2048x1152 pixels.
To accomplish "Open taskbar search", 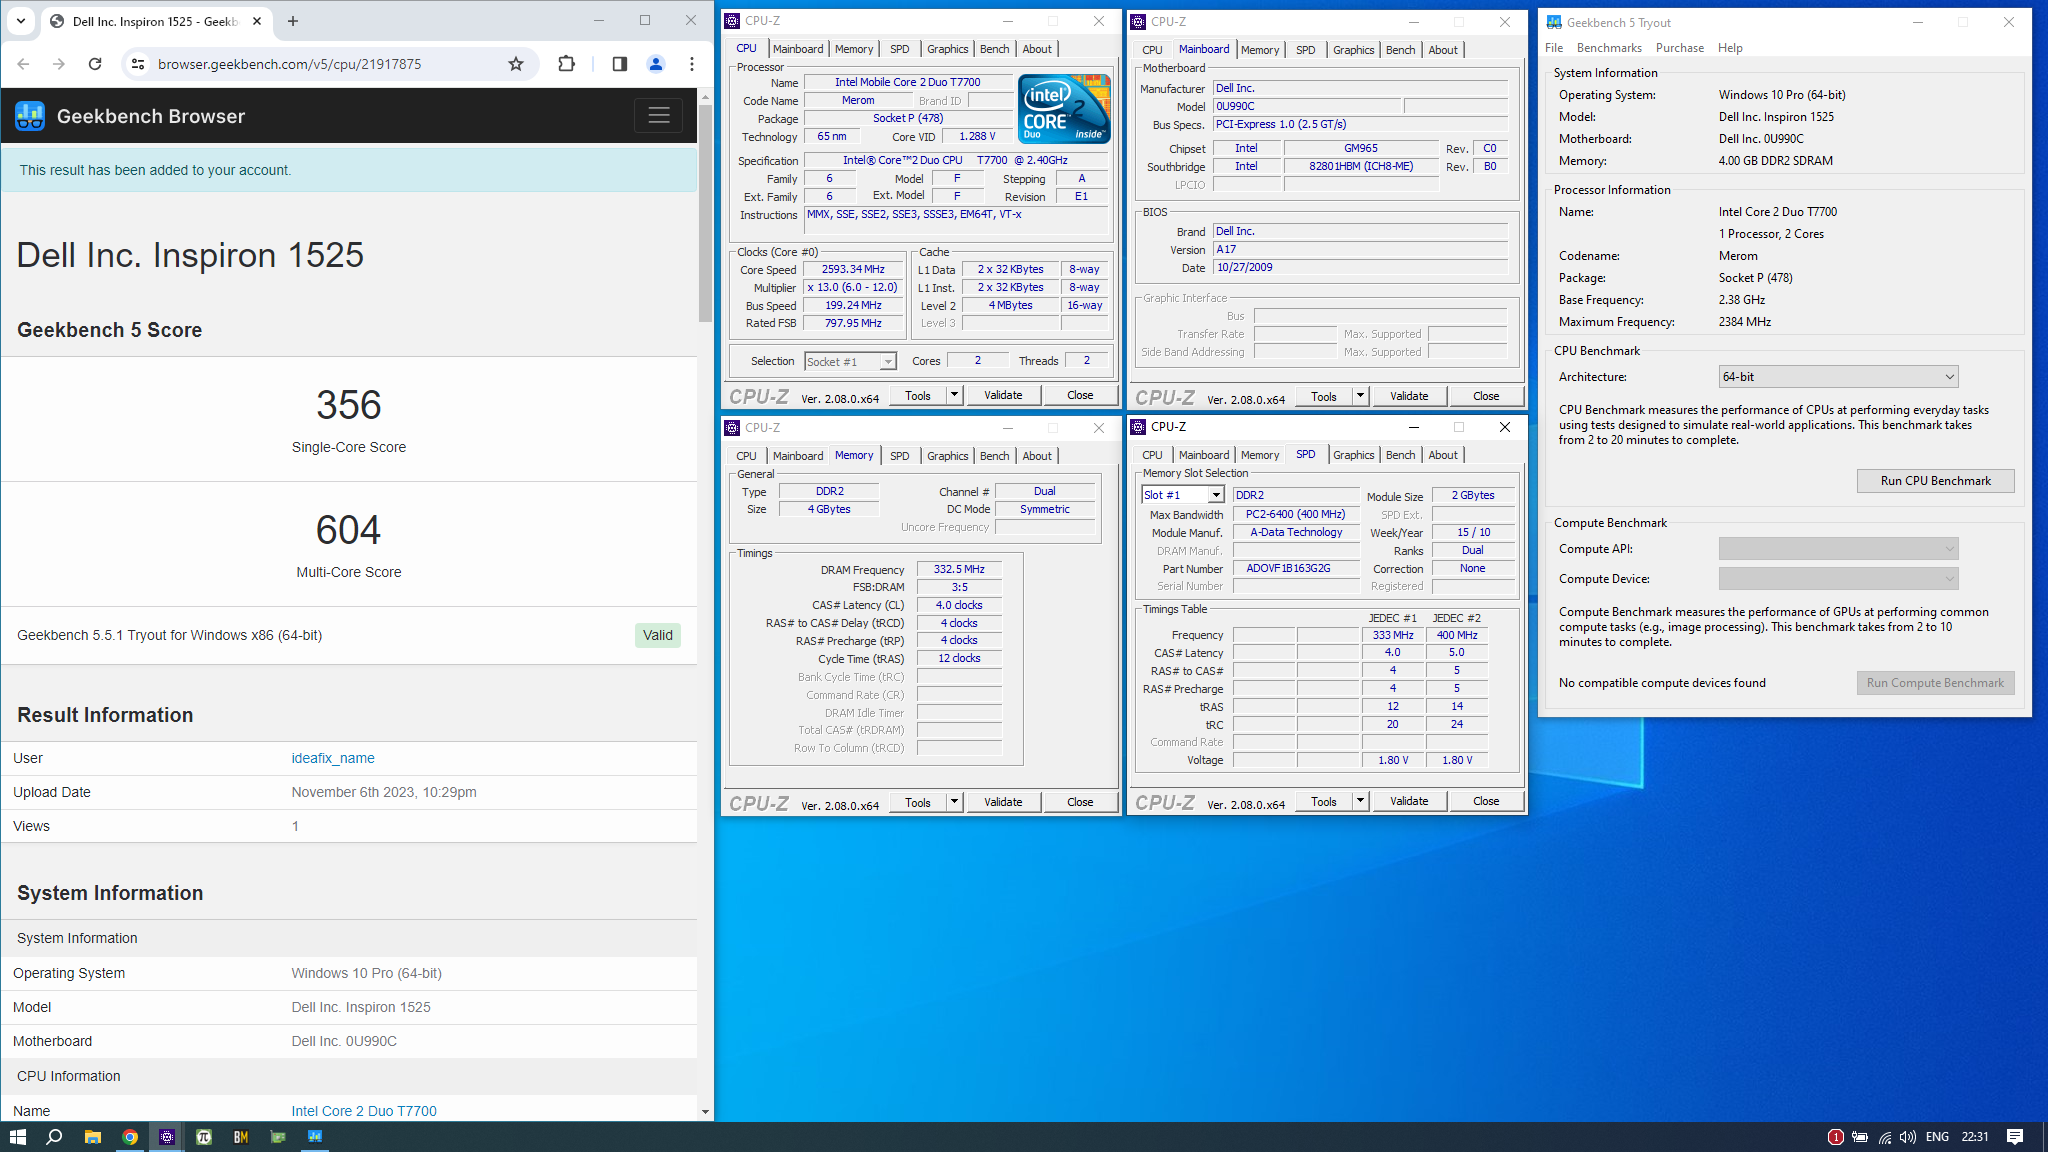I will [55, 1137].
